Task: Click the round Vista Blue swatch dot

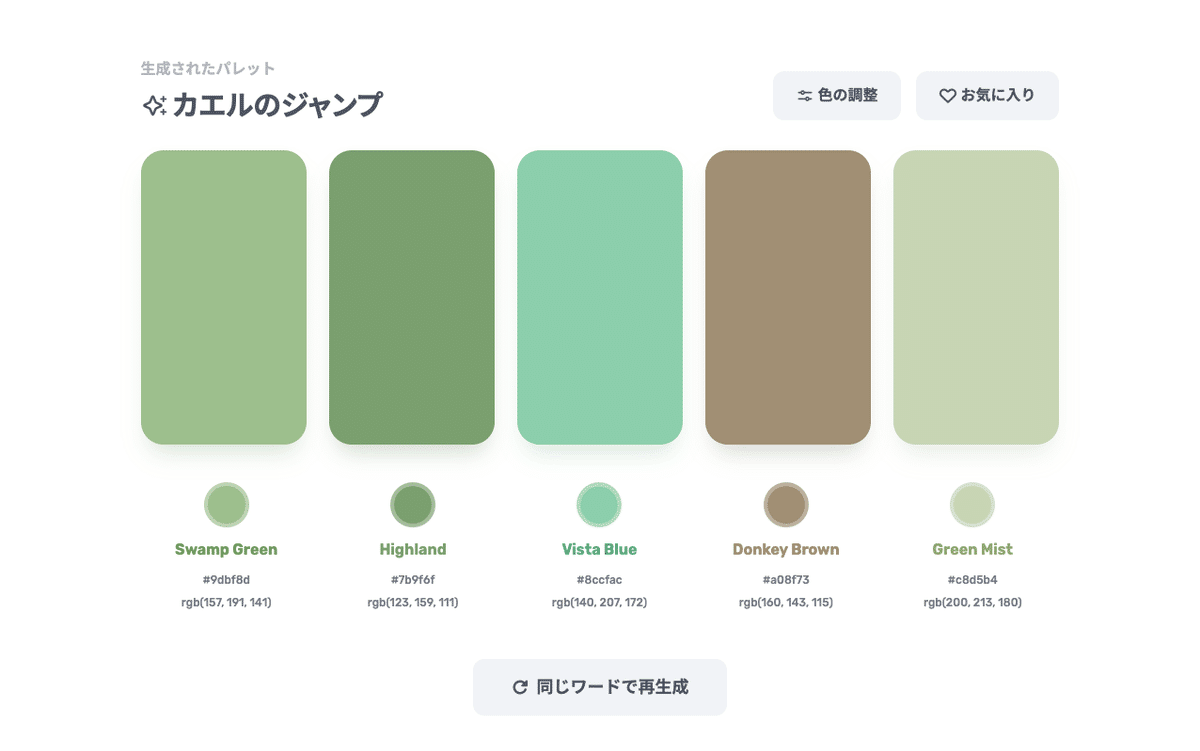Action: point(599,504)
